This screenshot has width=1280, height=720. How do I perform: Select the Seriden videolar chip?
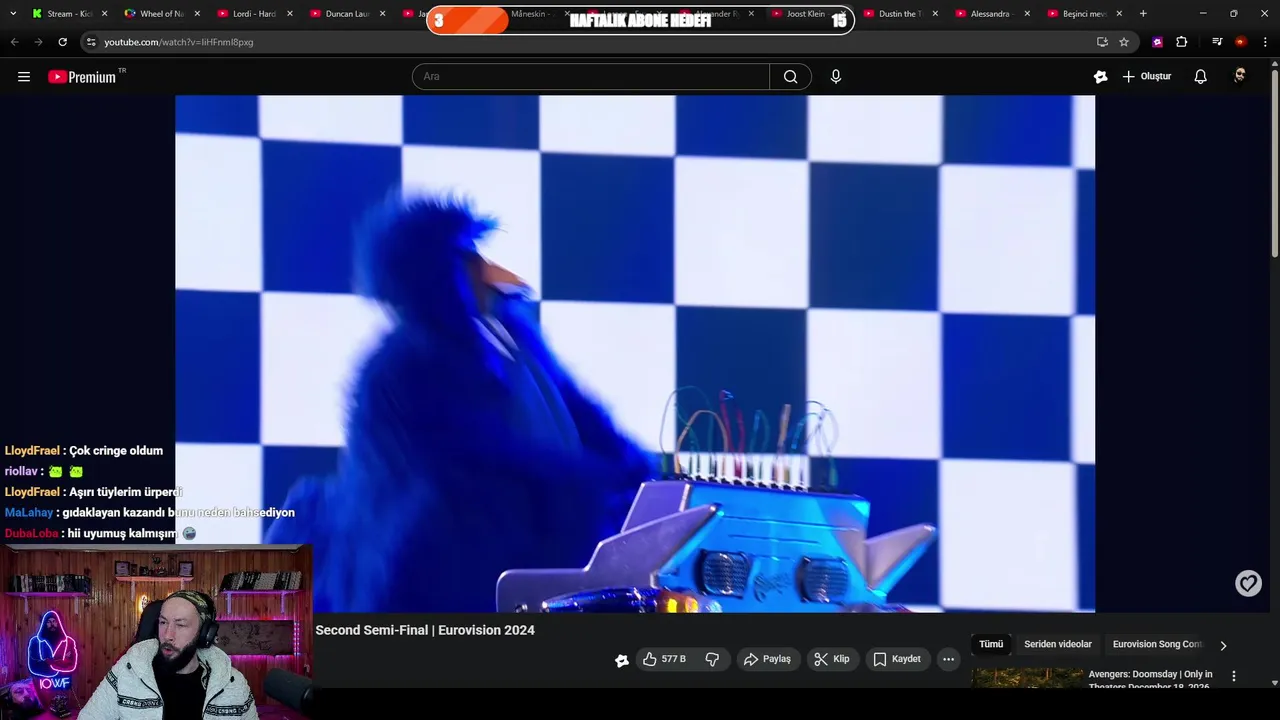click(1058, 644)
